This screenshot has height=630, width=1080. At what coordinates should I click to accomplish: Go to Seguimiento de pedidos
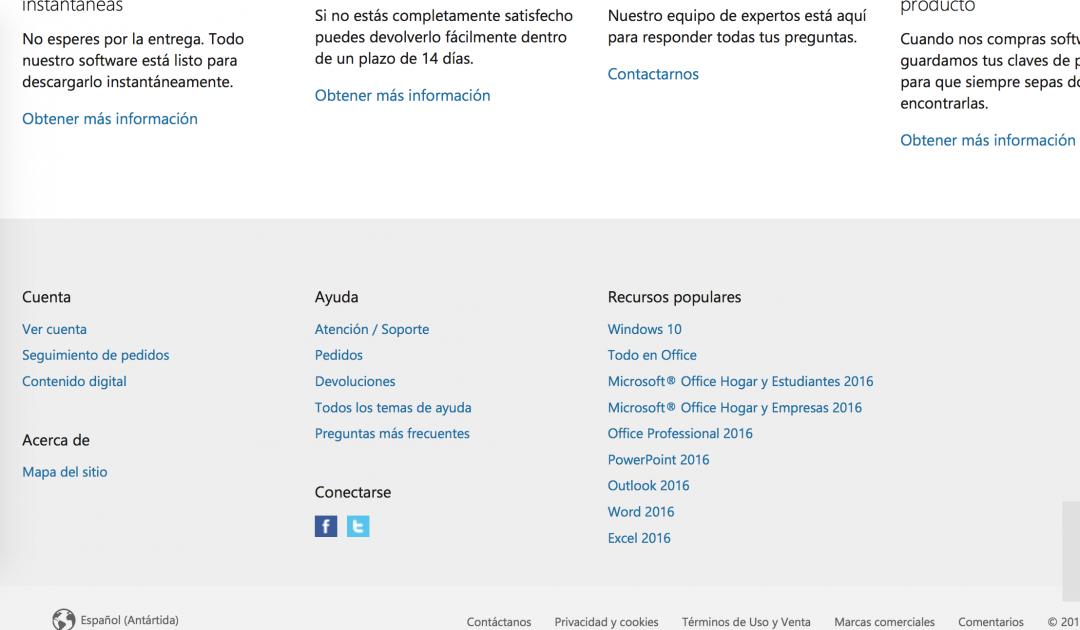[x=95, y=355]
